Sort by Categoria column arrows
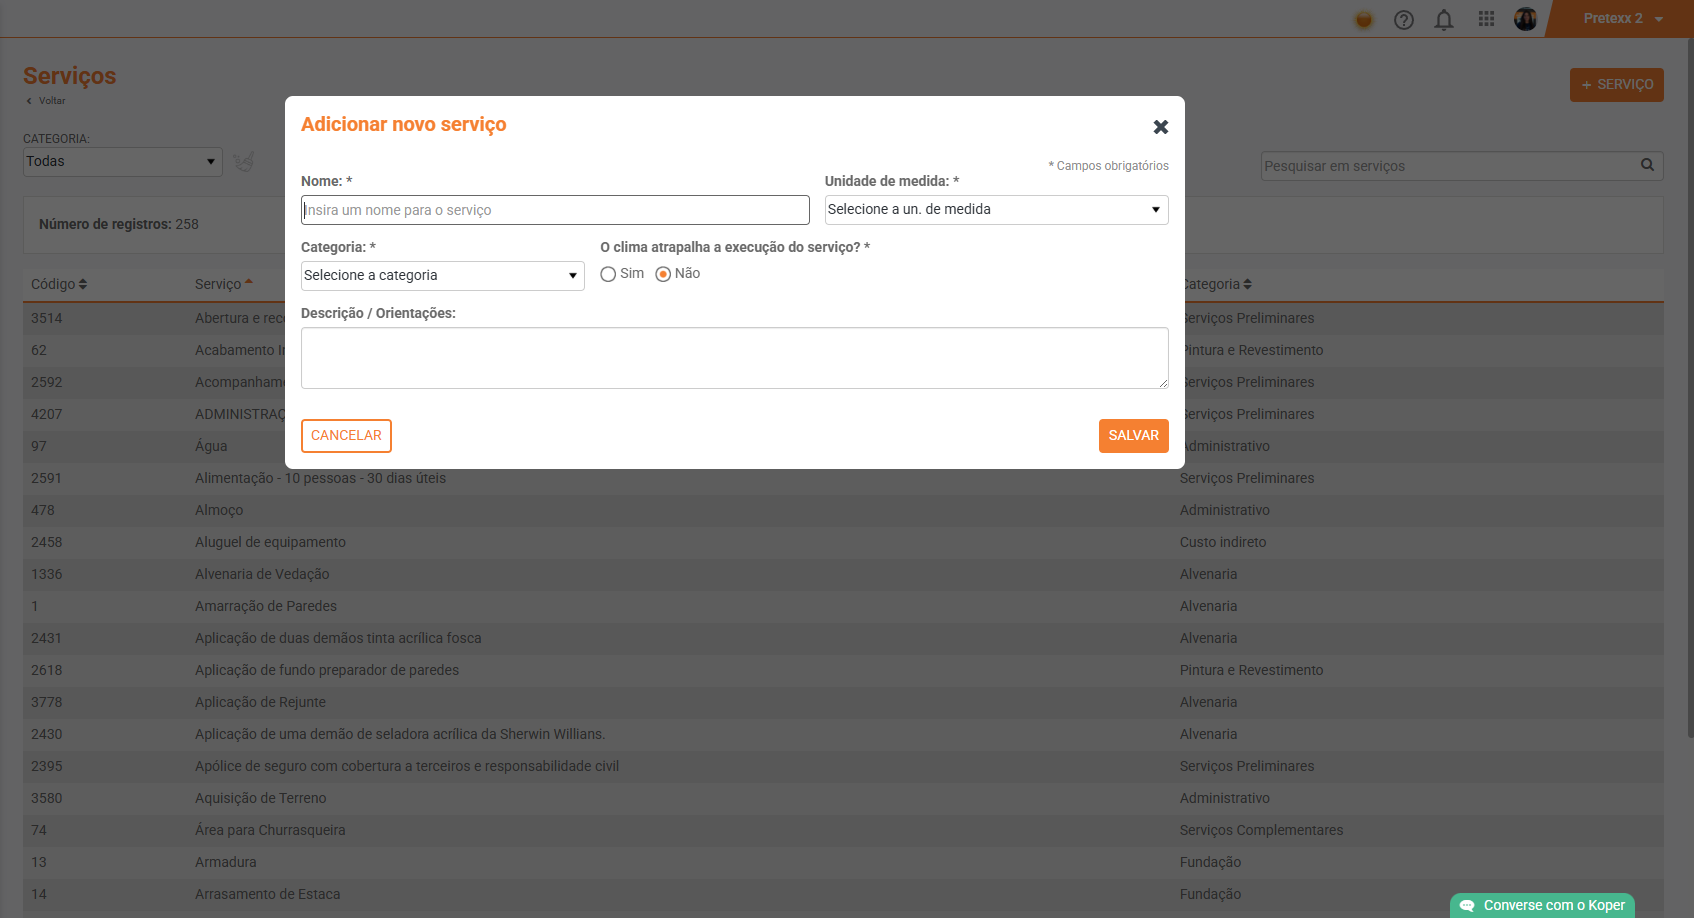This screenshot has width=1694, height=918. (x=1247, y=284)
